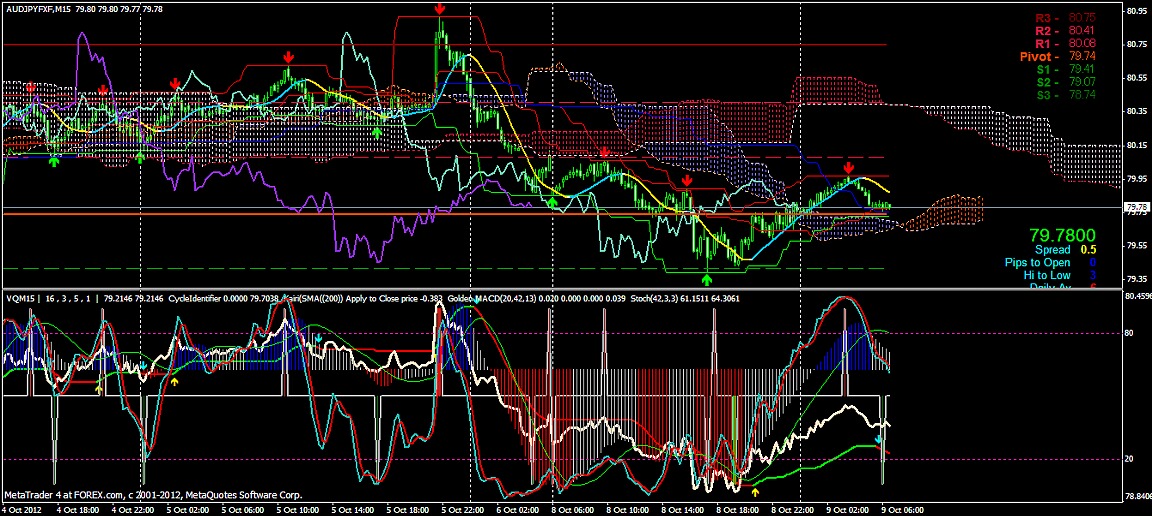Select 9 Oct 06:00 on the time axis

click(x=901, y=509)
